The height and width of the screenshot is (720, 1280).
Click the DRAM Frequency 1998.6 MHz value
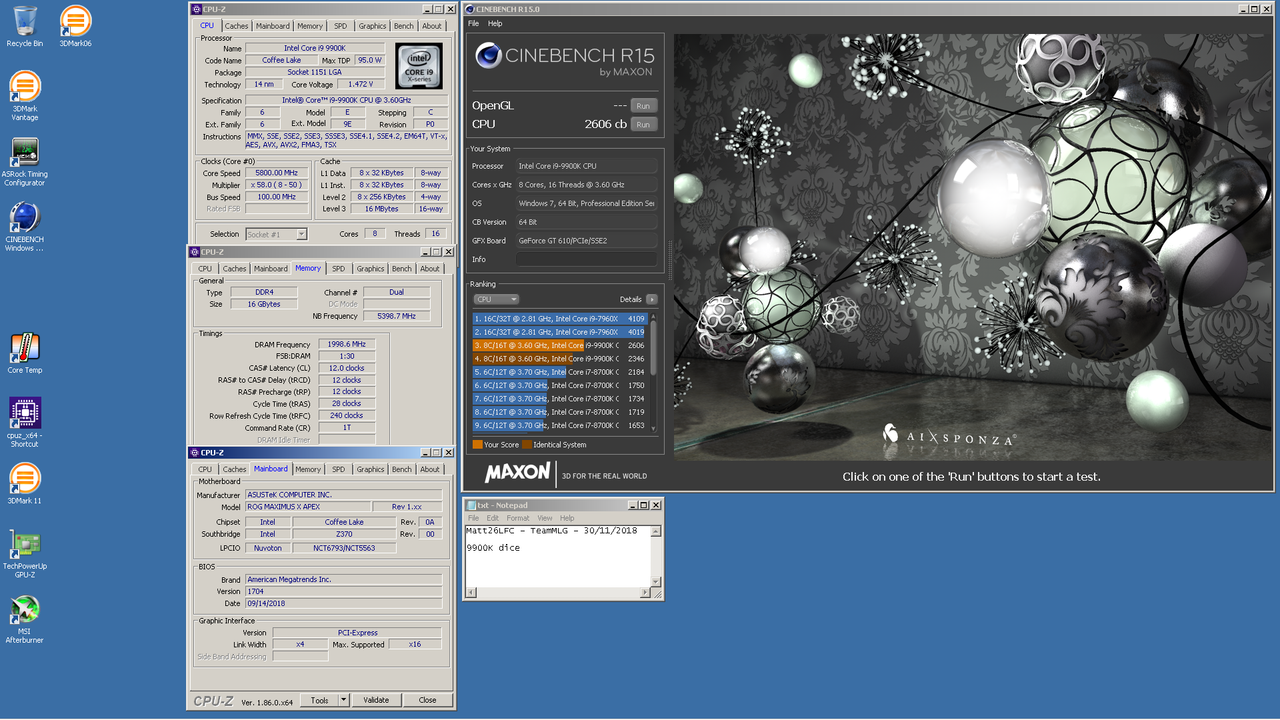pyautogui.click(x=346, y=344)
